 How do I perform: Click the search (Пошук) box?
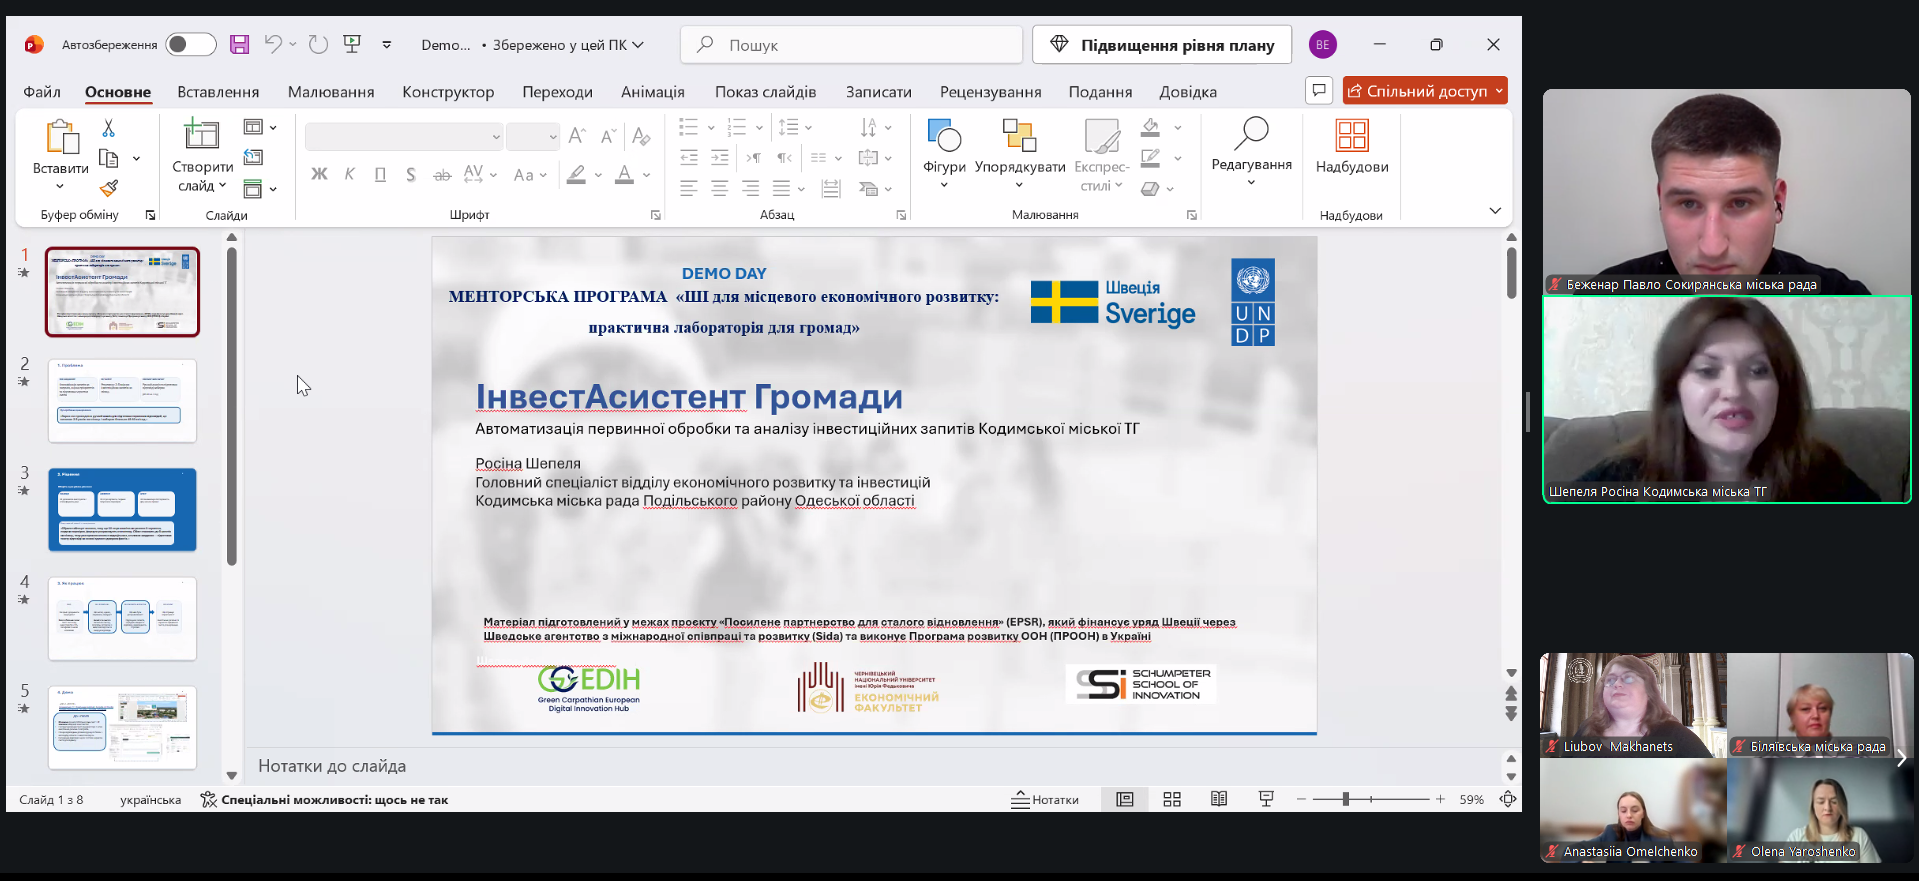coord(852,45)
